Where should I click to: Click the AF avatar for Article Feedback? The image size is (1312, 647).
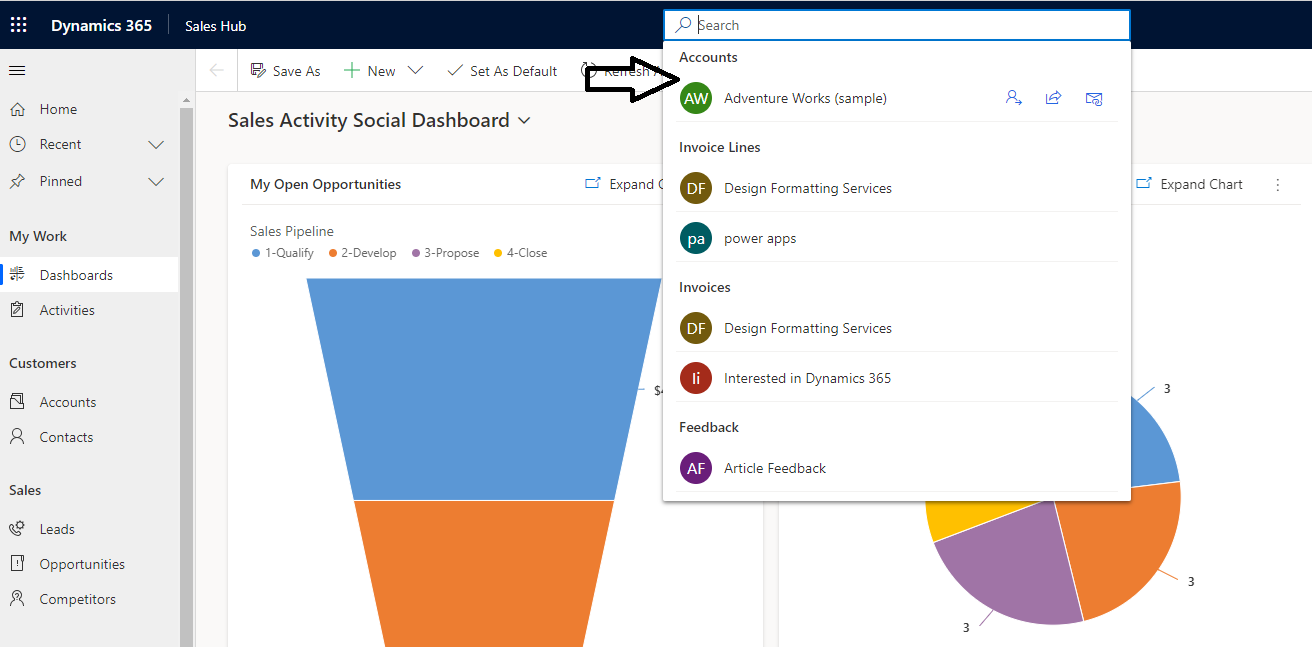(x=696, y=468)
